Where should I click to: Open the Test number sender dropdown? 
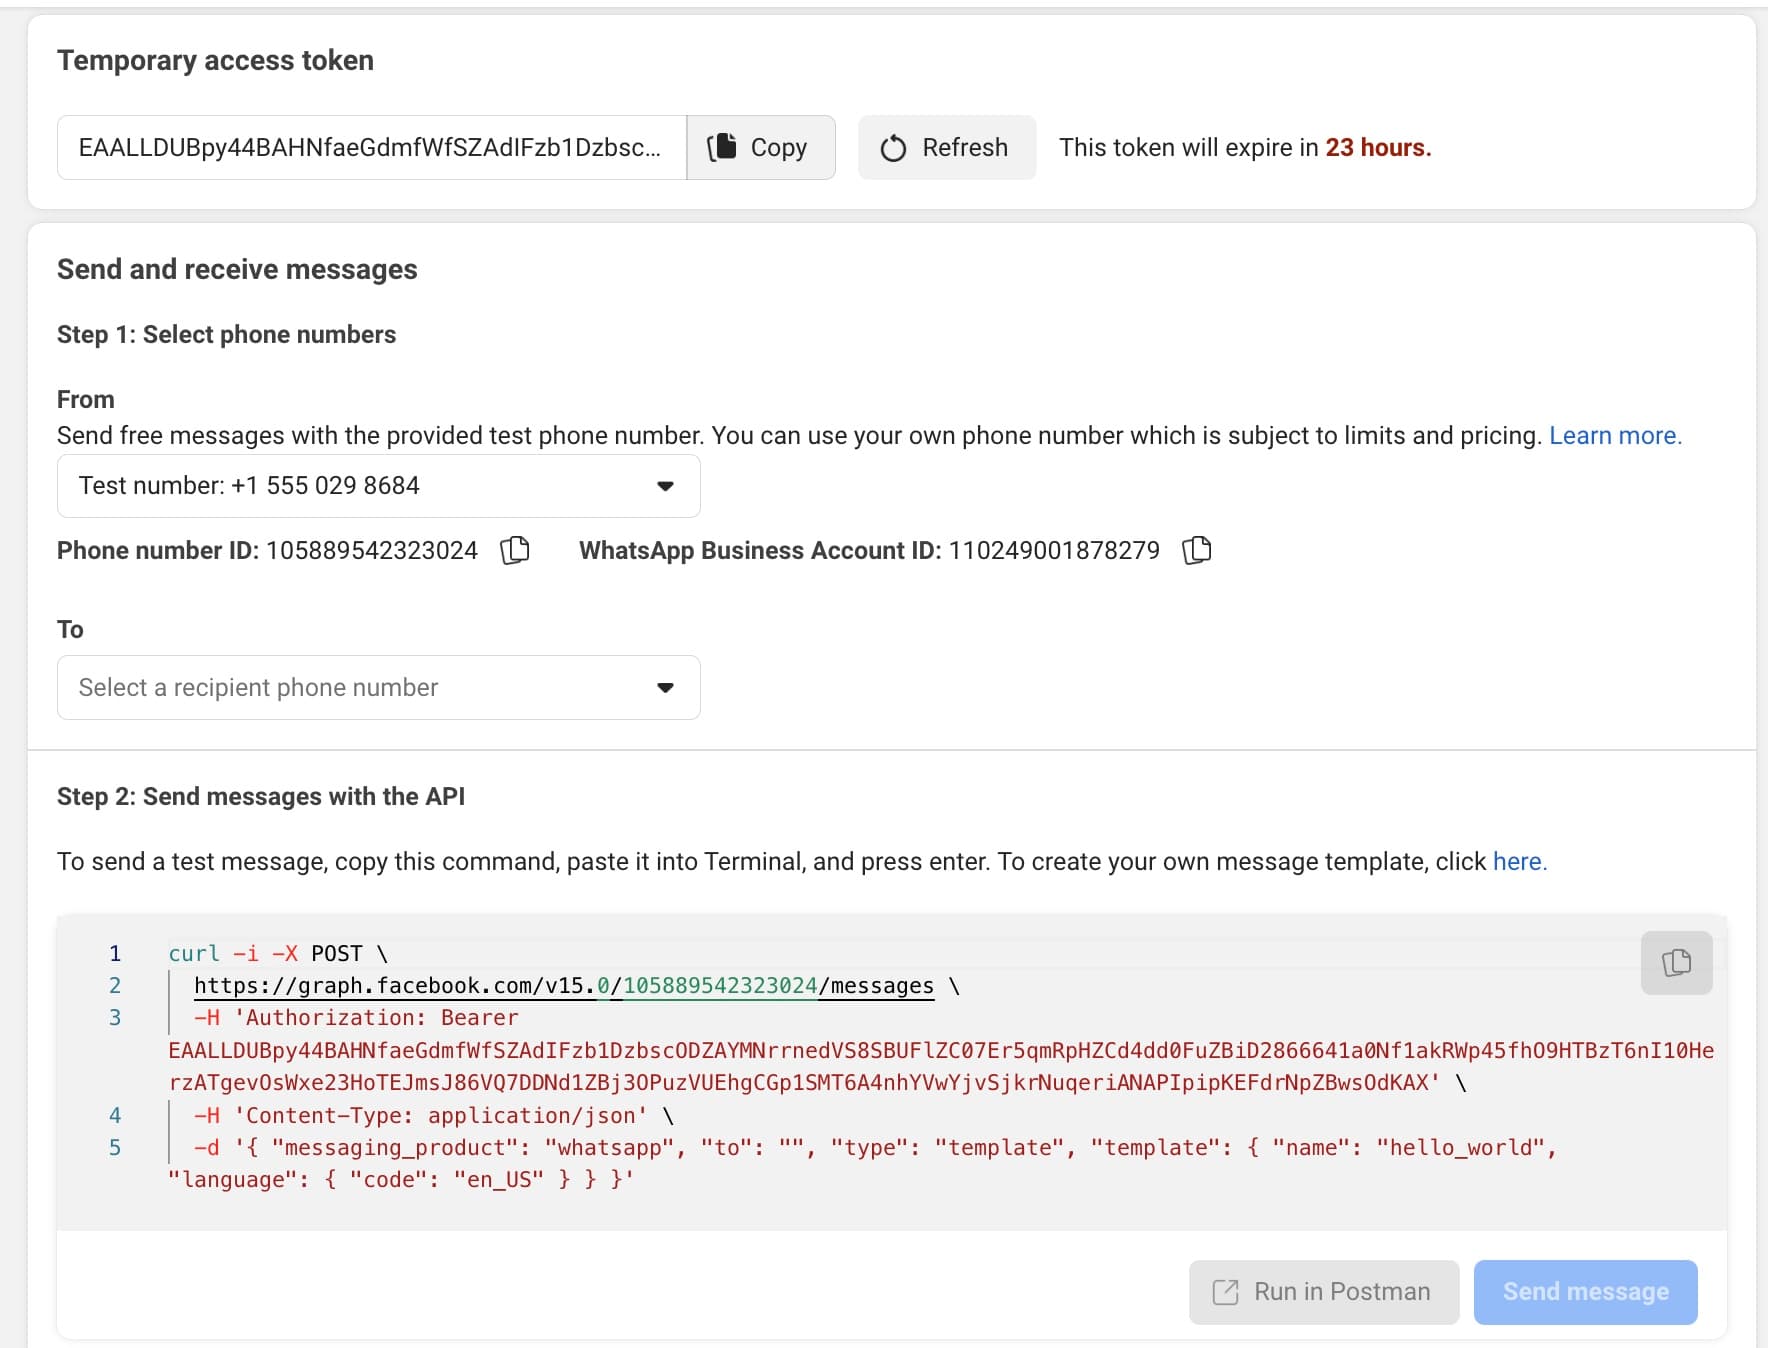click(378, 486)
